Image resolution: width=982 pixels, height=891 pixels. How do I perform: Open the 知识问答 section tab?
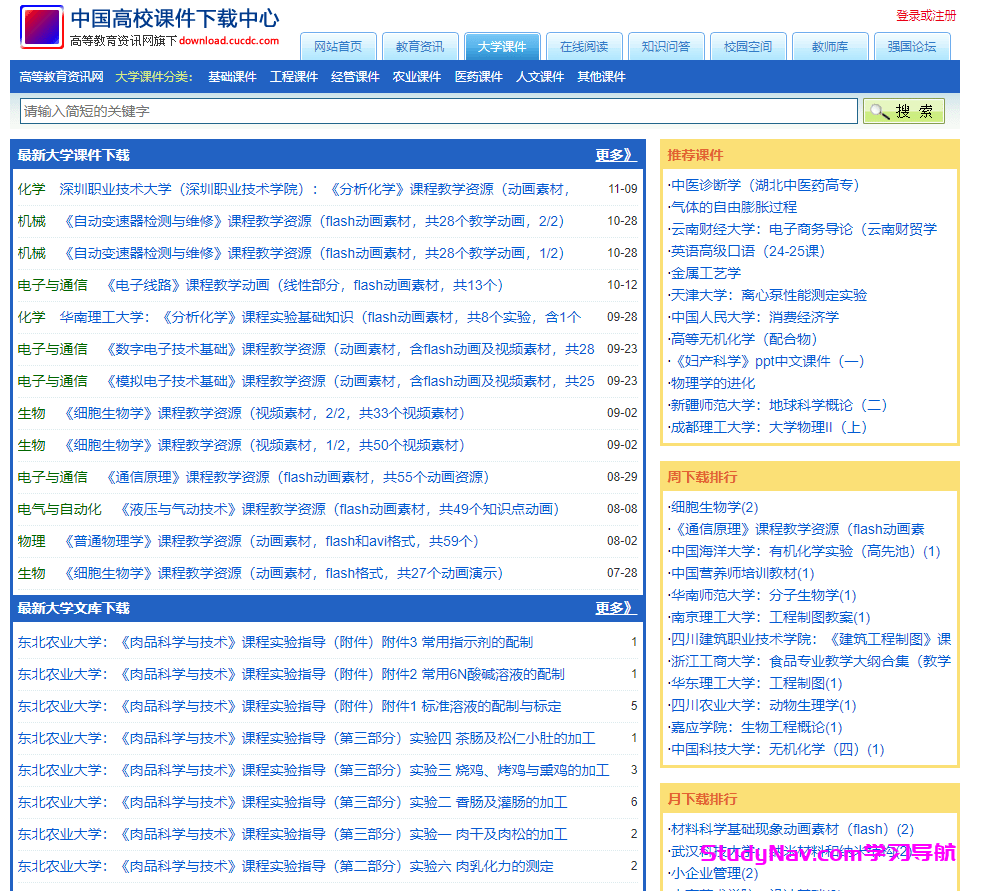[666, 46]
